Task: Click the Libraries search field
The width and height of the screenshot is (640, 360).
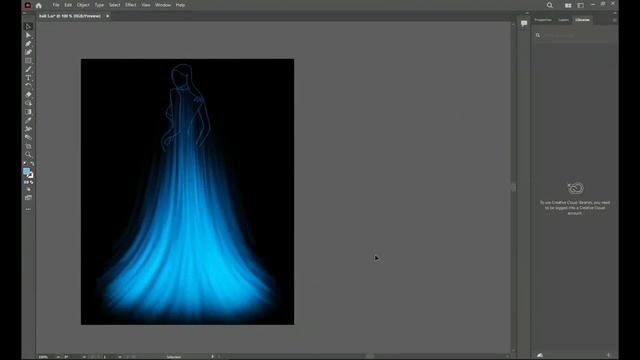Action: 574,36
